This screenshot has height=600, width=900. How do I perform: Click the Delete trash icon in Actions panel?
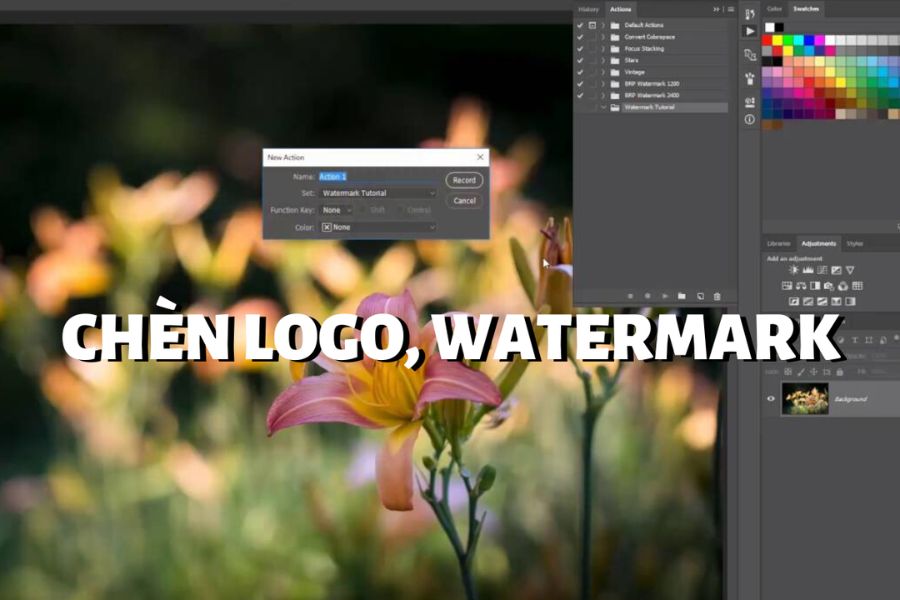click(717, 296)
